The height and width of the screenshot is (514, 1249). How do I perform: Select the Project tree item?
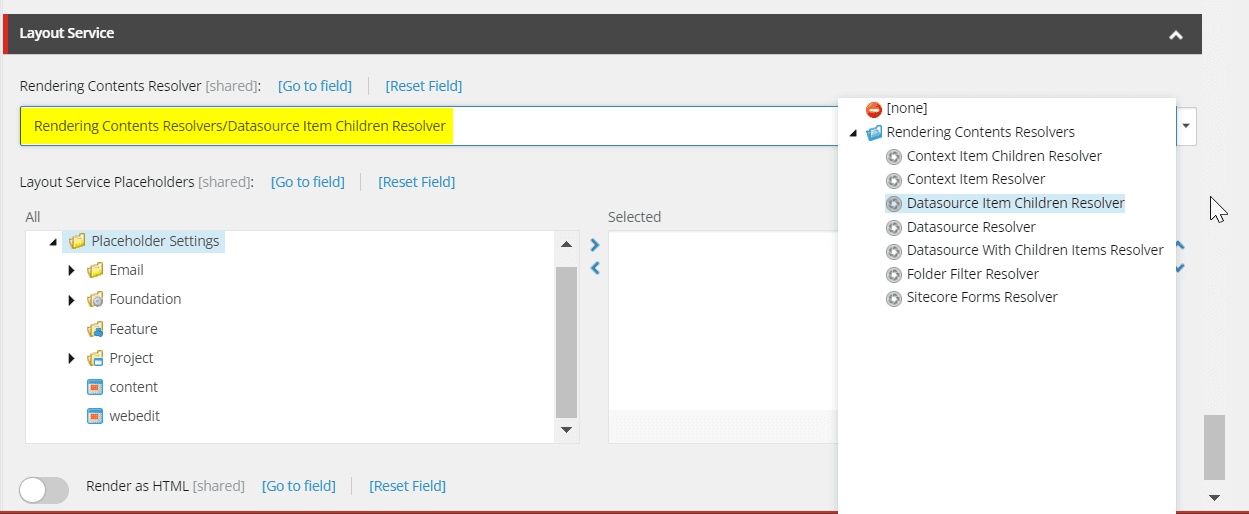(x=131, y=358)
